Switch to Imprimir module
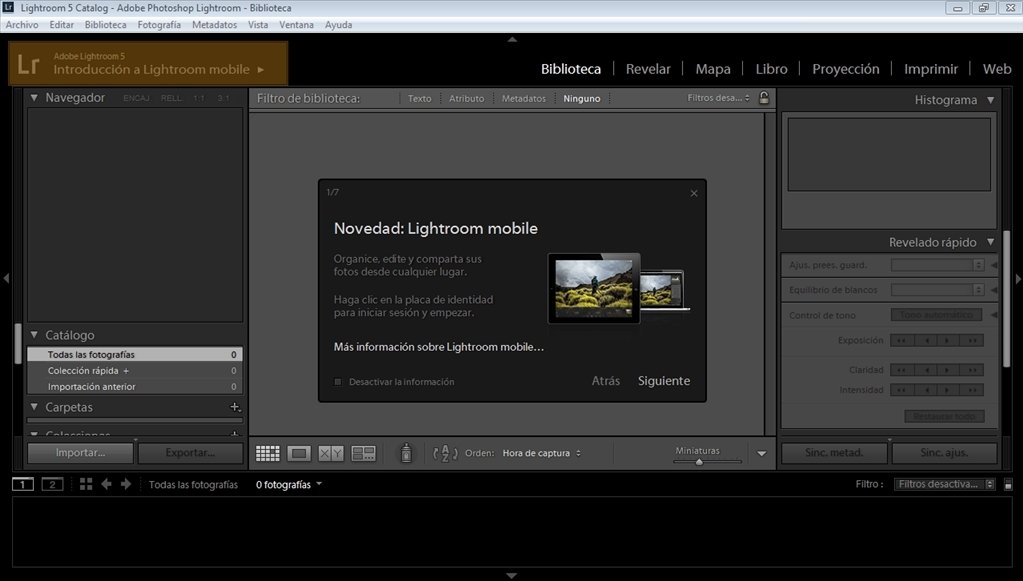Screen dimensions: 1023x581 click(930, 69)
